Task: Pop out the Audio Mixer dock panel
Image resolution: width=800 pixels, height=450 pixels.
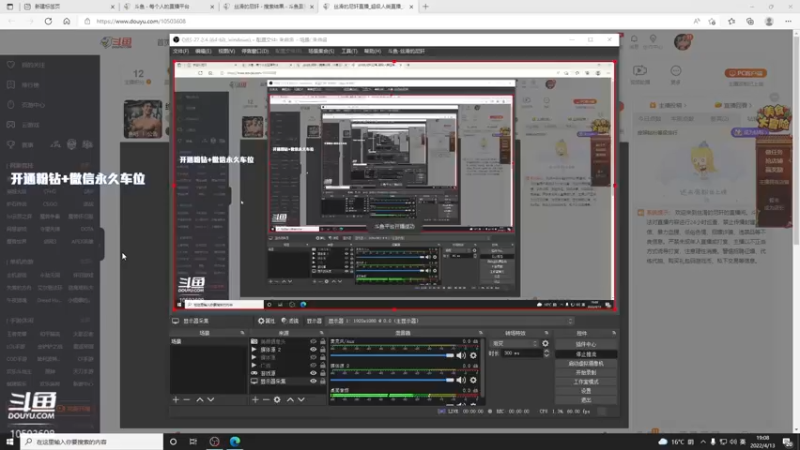Action: tap(481, 333)
